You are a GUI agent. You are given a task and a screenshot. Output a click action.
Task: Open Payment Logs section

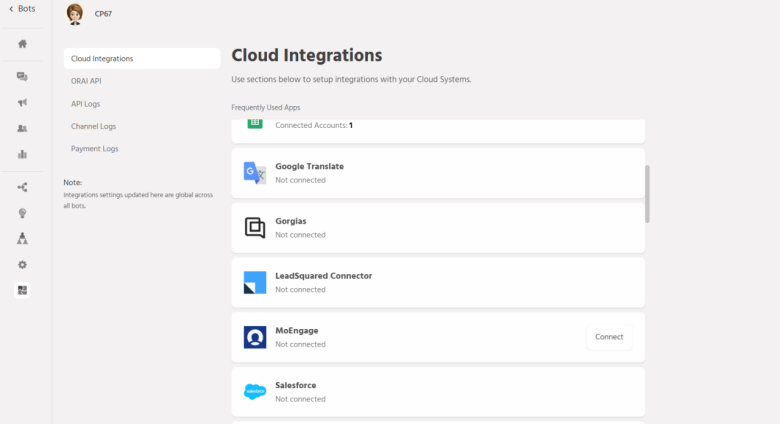click(95, 149)
